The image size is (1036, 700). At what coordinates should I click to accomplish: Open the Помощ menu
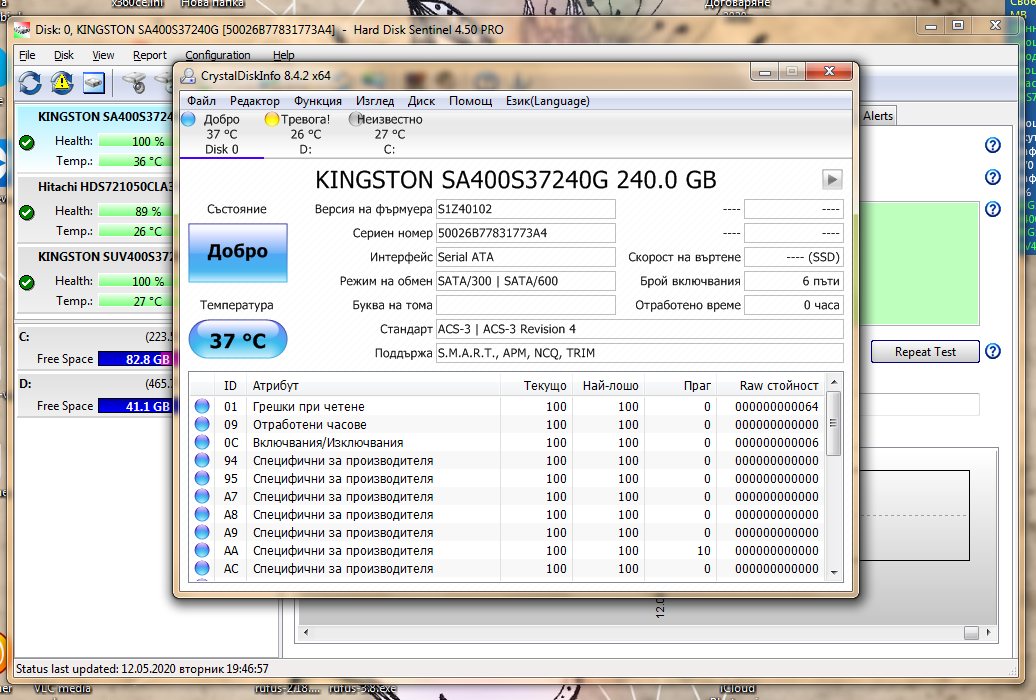point(470,100)
